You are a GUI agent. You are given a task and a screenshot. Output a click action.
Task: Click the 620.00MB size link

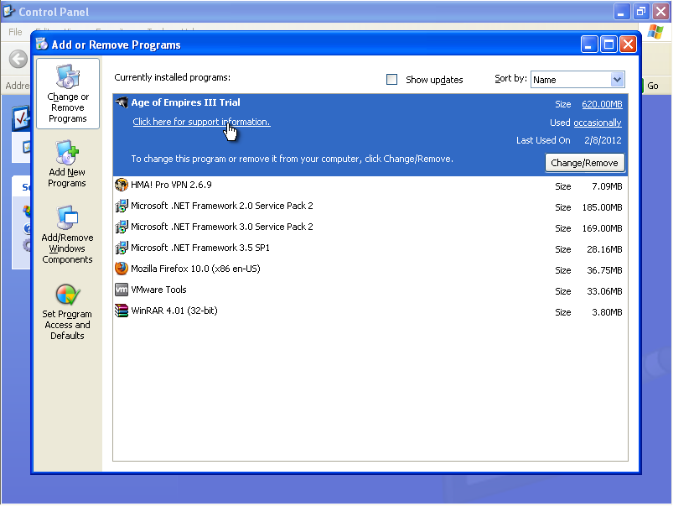point(602,104)
